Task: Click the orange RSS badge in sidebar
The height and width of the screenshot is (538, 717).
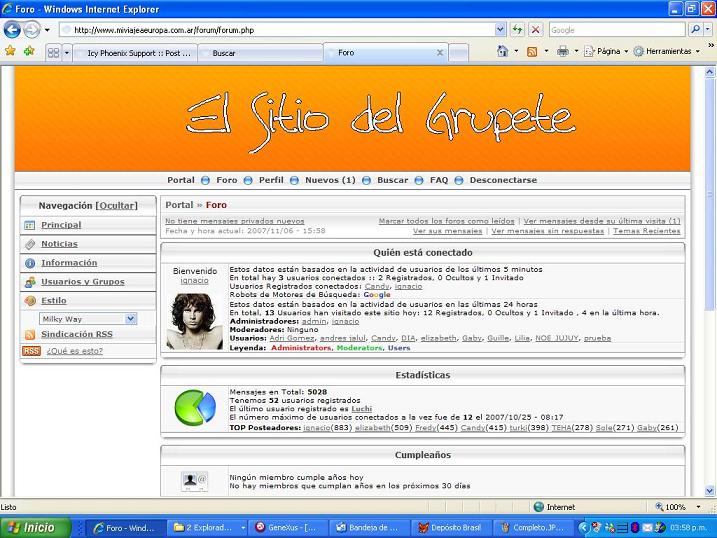Action: tap(31, 351)
